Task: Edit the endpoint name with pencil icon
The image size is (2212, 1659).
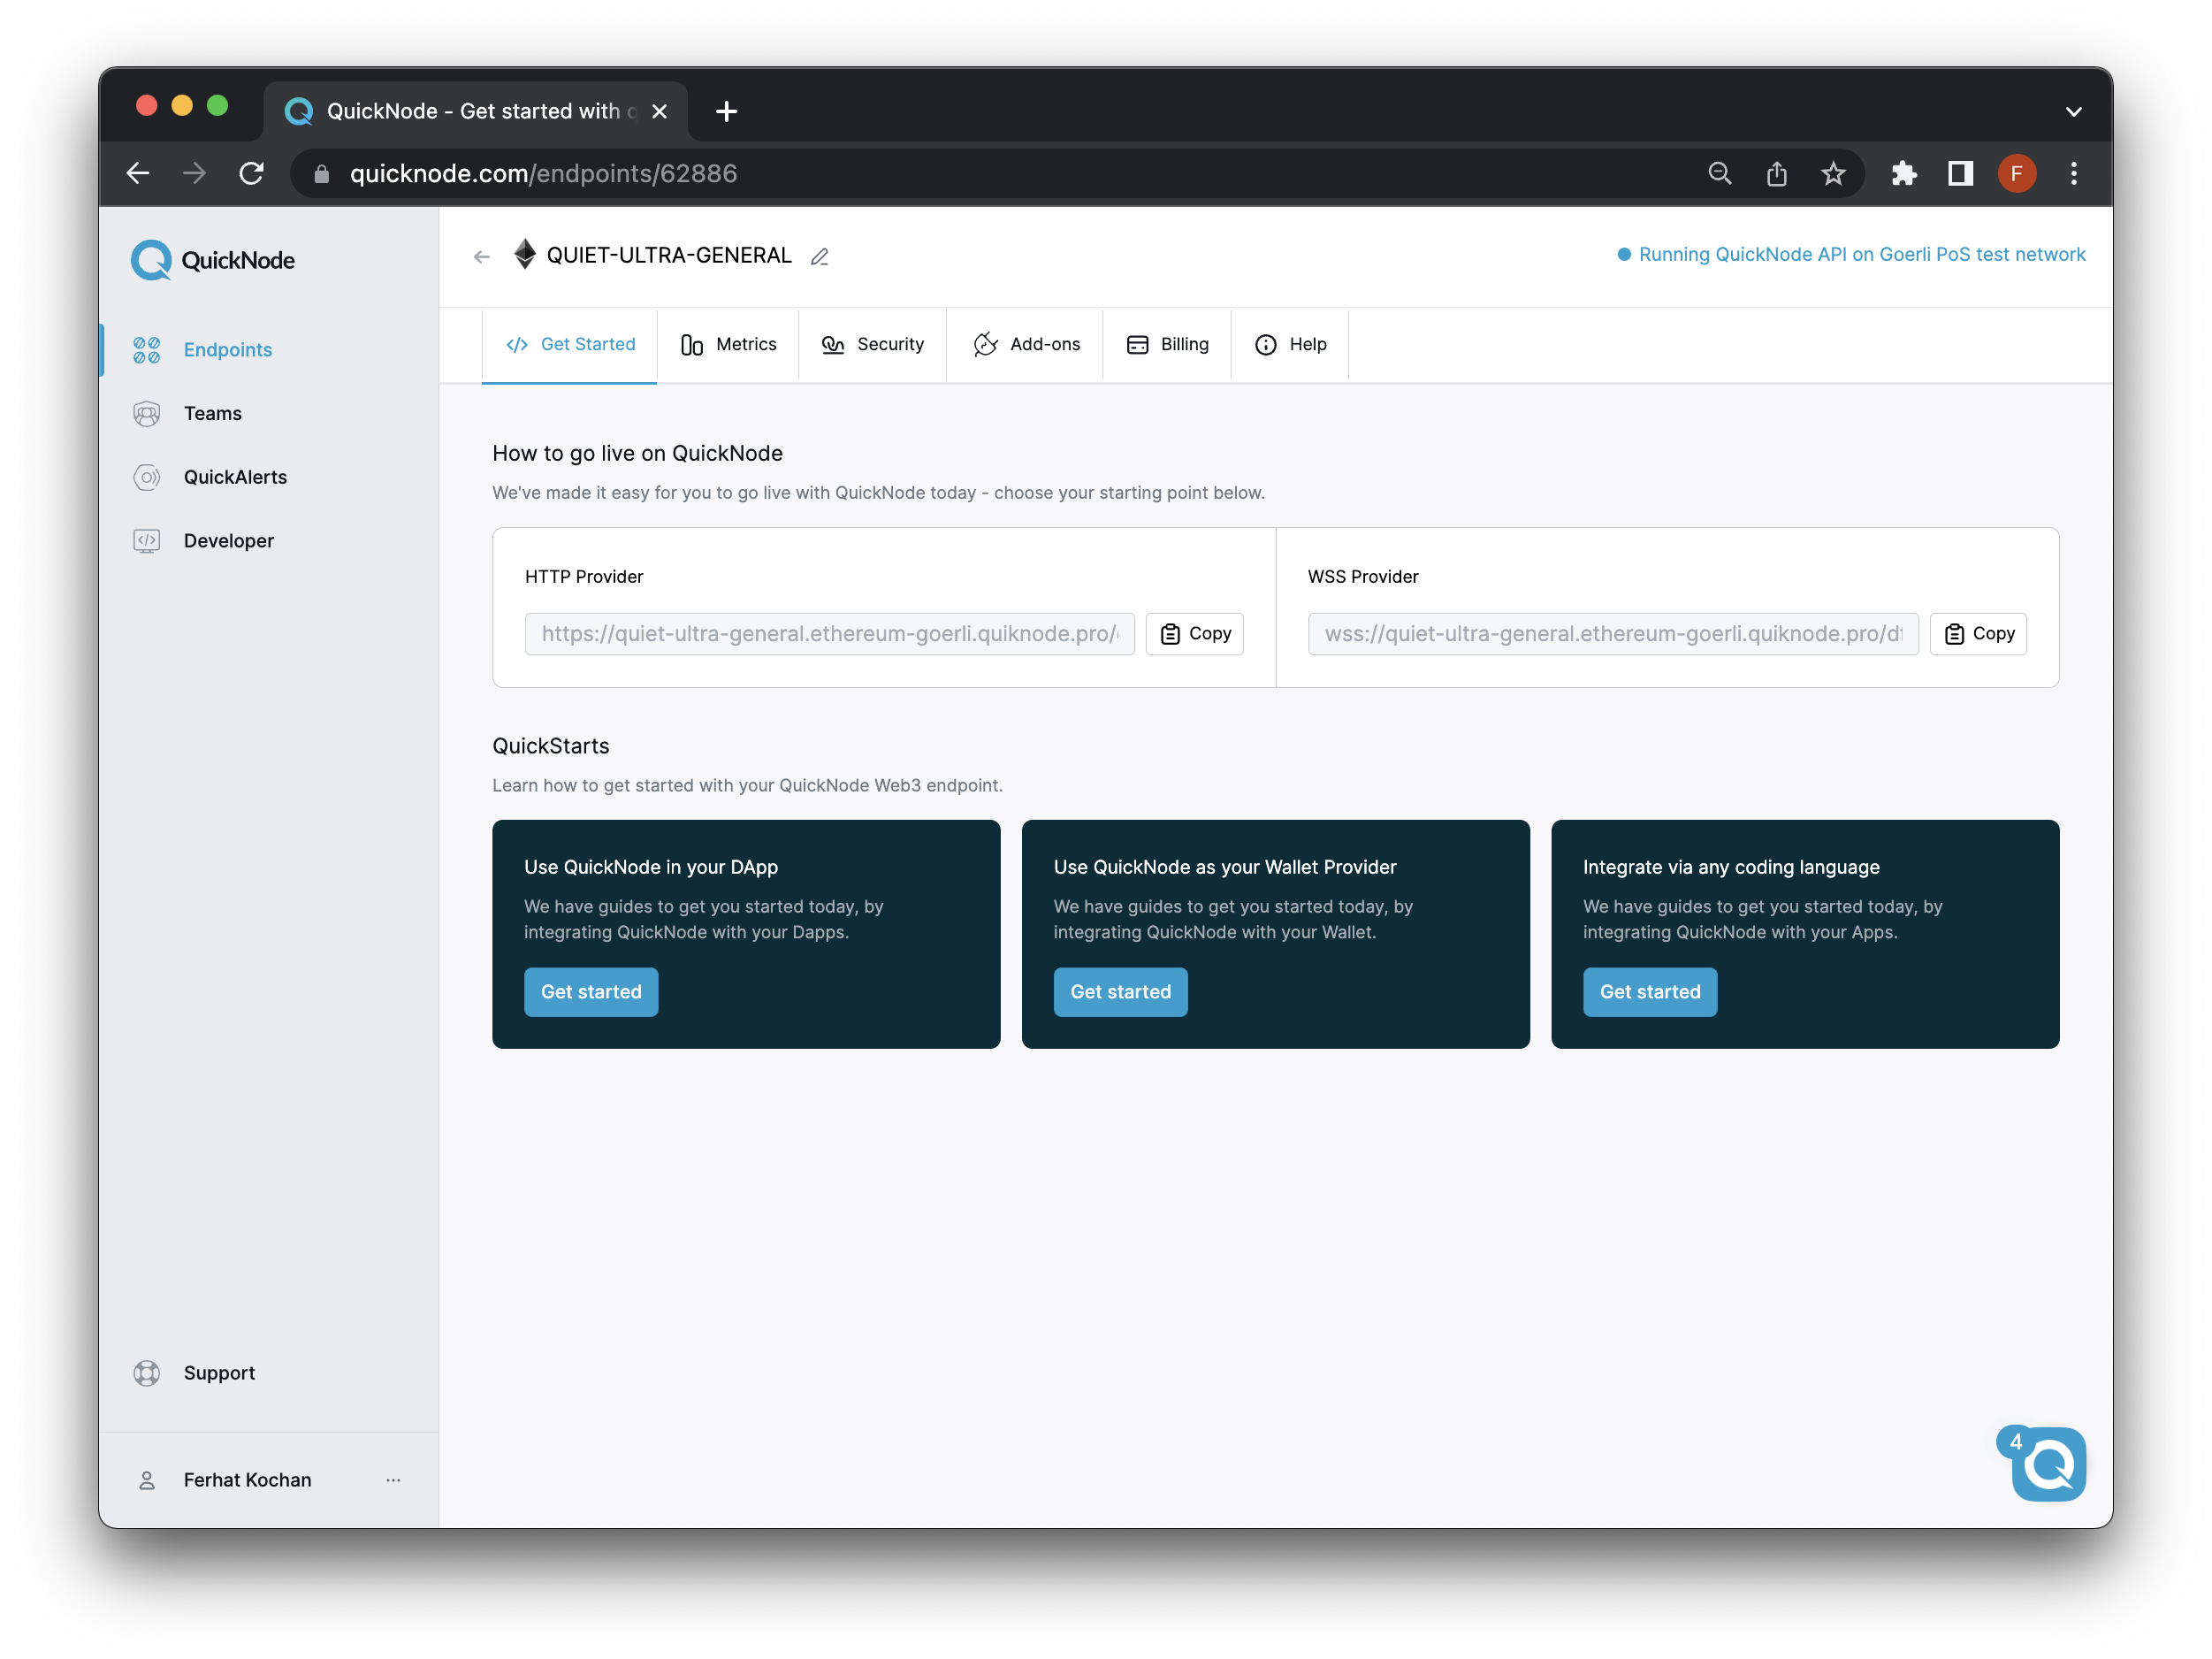Action: [820, 257]
